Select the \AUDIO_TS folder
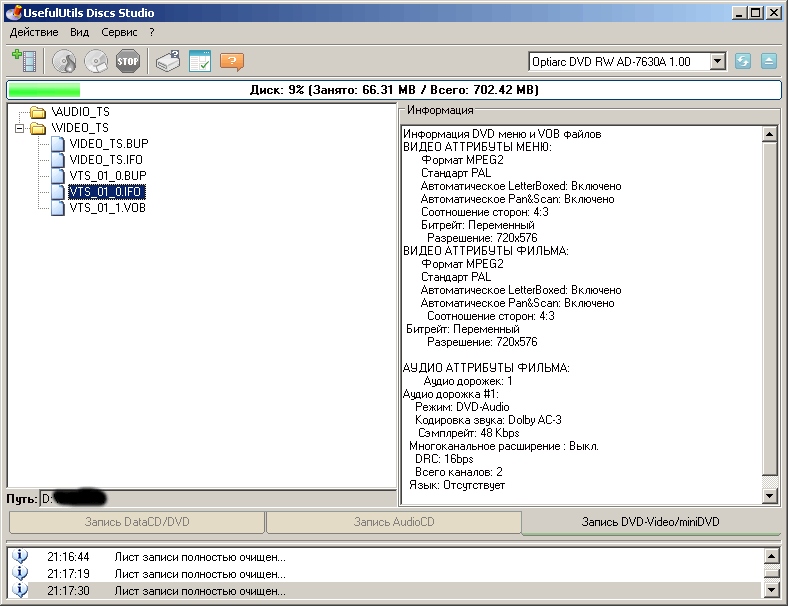788x606 pixels. 80,112
